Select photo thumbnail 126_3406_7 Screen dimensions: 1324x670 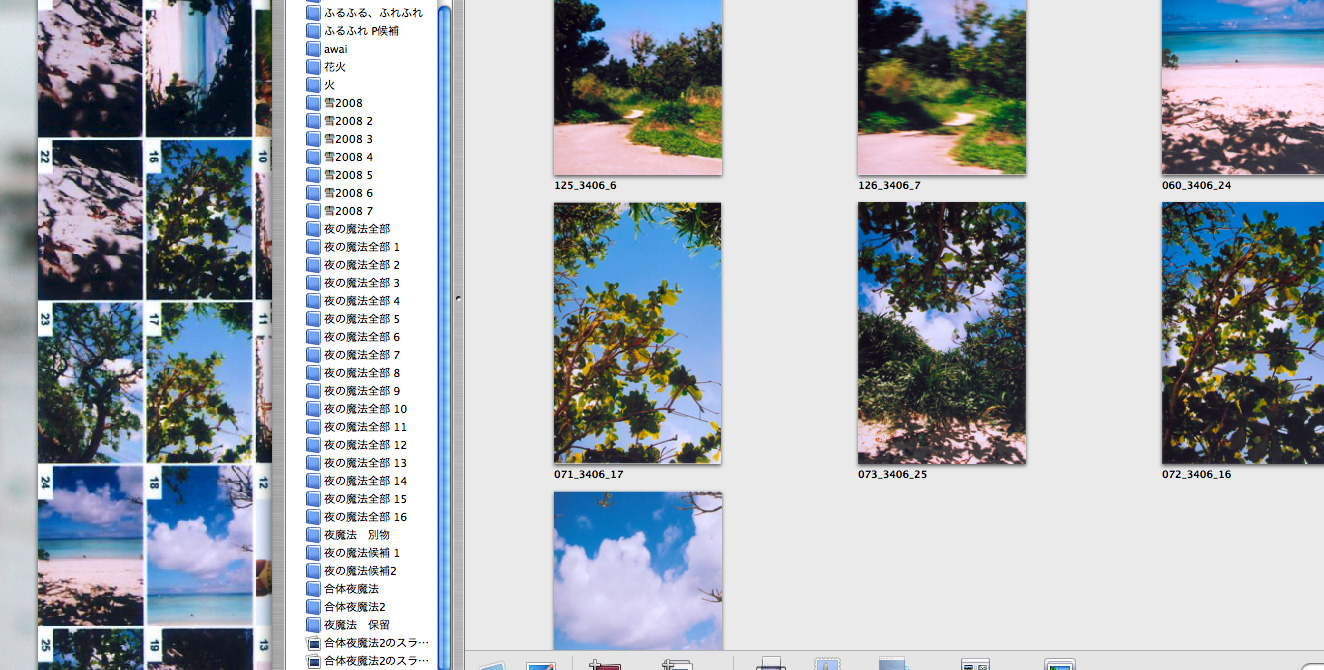(x=942, y=87)
